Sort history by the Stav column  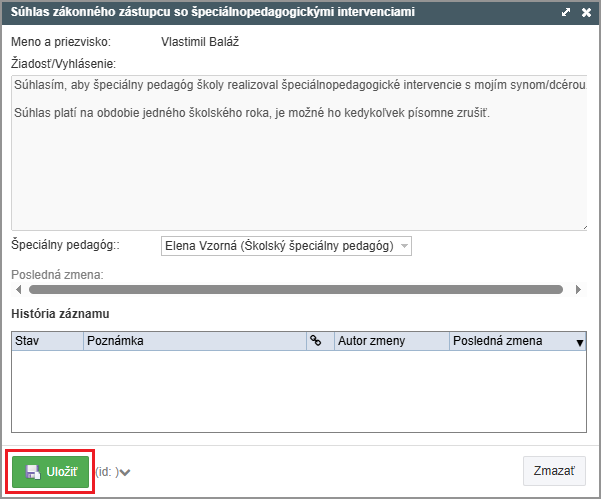(47, 341)
